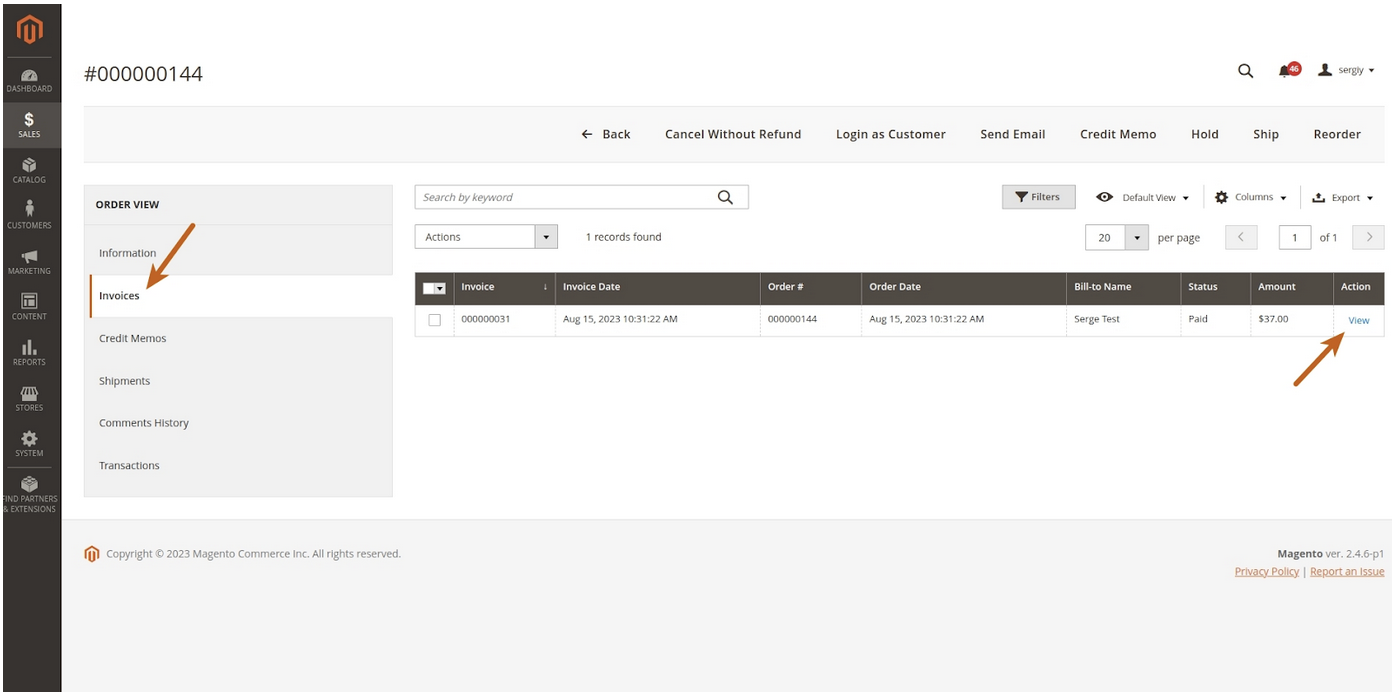Click Login as Customer

(891, 134)
